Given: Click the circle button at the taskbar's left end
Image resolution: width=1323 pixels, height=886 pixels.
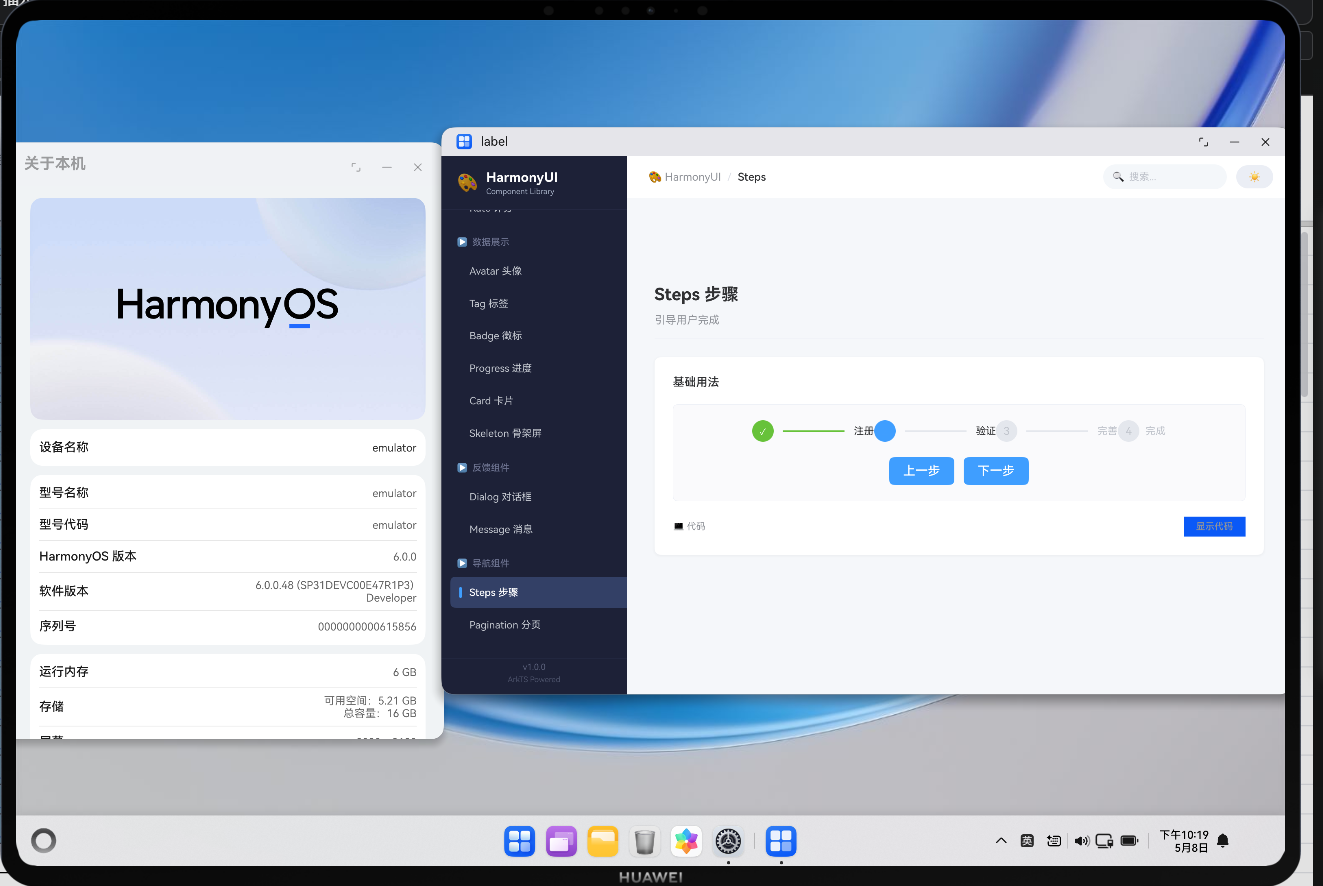Looking at the screenshot, I should 43,841.
